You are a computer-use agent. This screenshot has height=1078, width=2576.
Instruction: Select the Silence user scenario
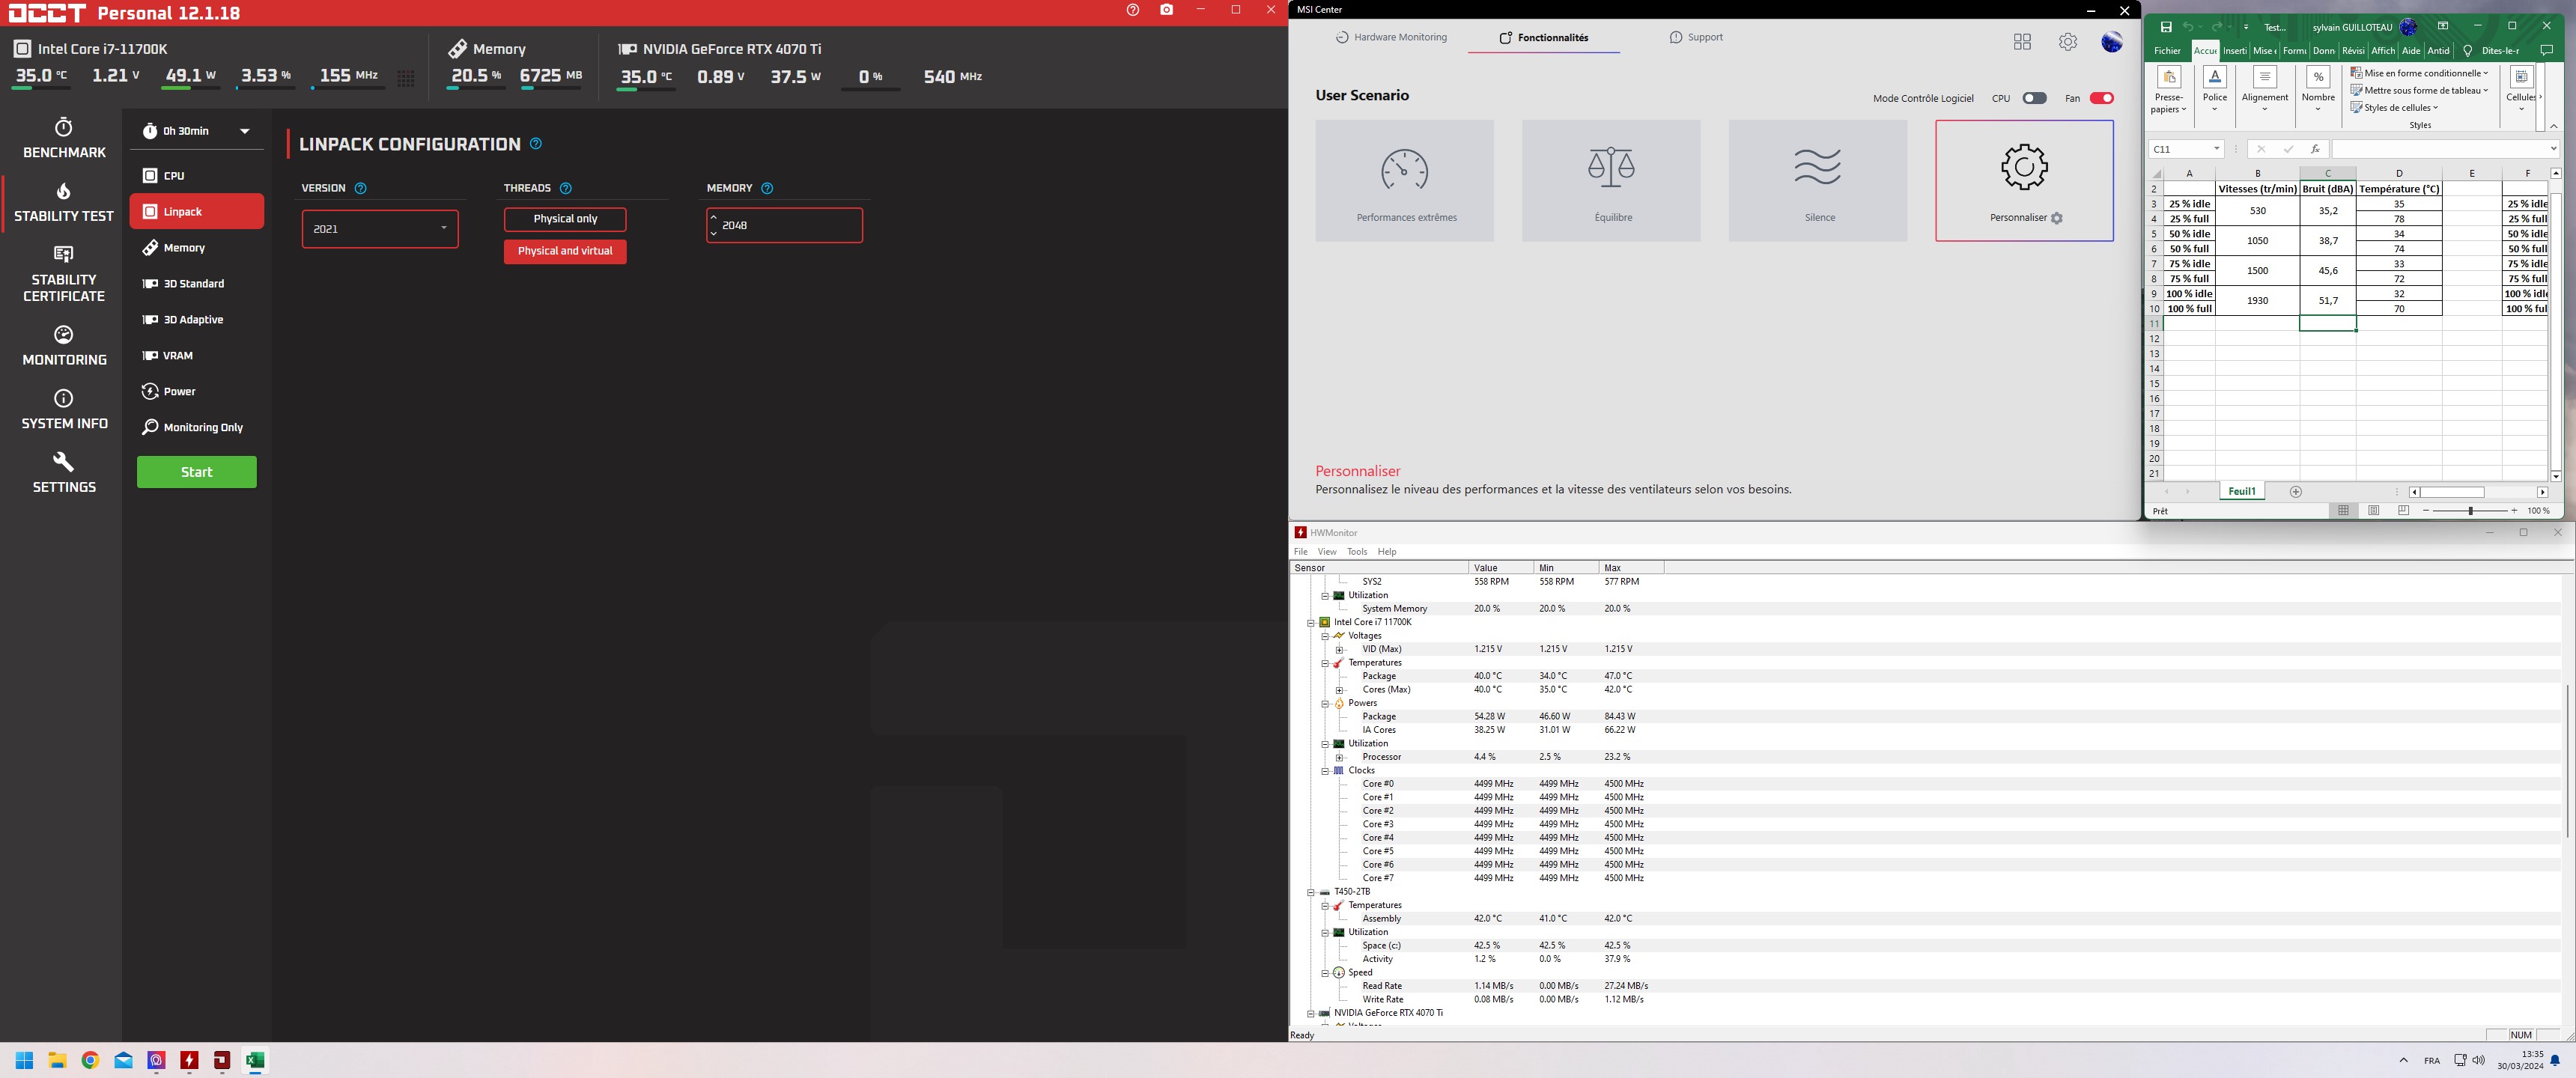(x=1817, y=181)
